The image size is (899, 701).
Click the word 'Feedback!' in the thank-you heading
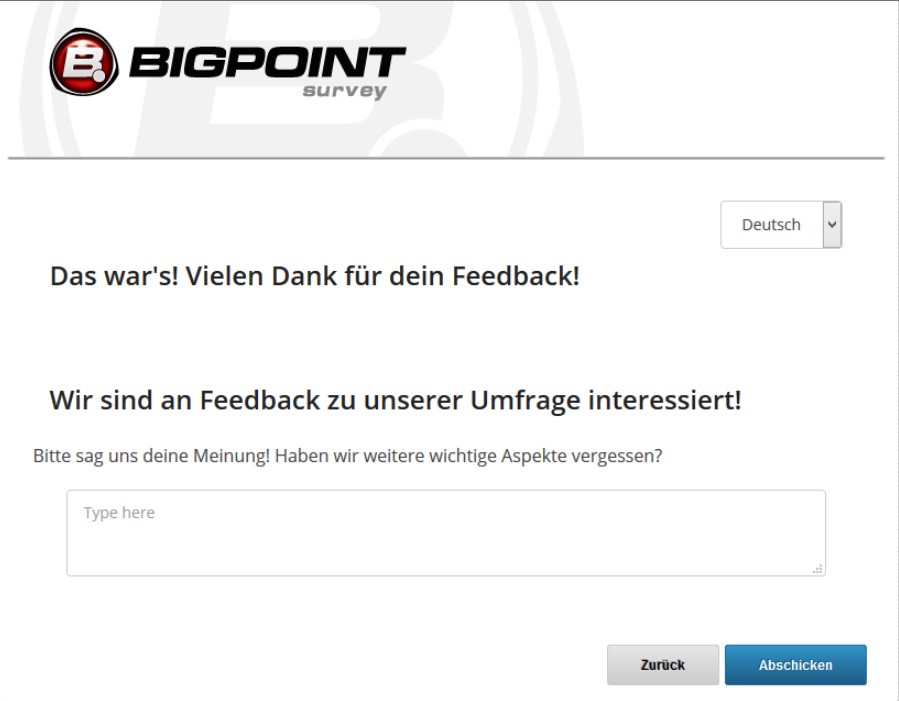click(x=516, y=276)
